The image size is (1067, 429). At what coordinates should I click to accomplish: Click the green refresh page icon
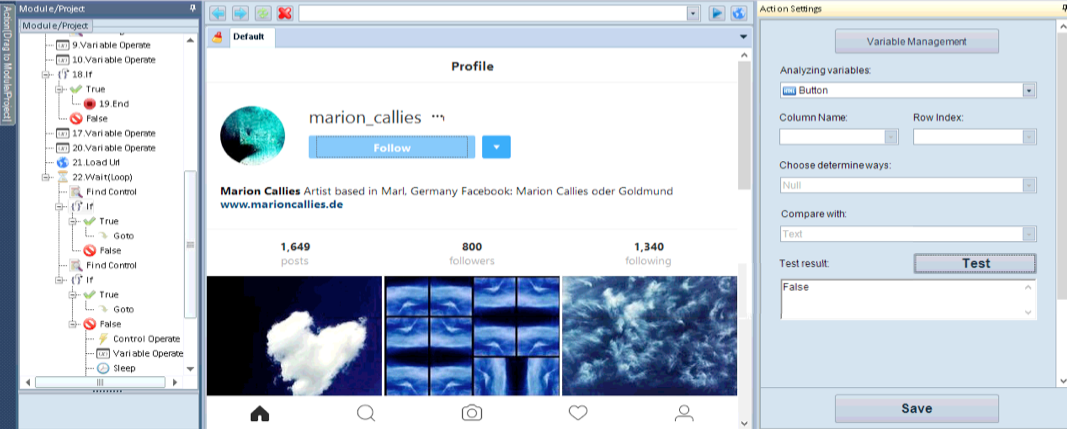[262, 13]
